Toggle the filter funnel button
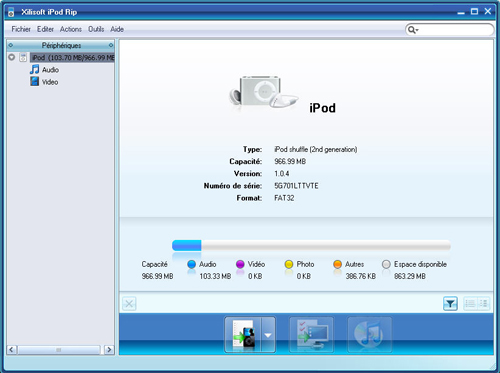The image size is (500, 373). (x=450, y=304)
